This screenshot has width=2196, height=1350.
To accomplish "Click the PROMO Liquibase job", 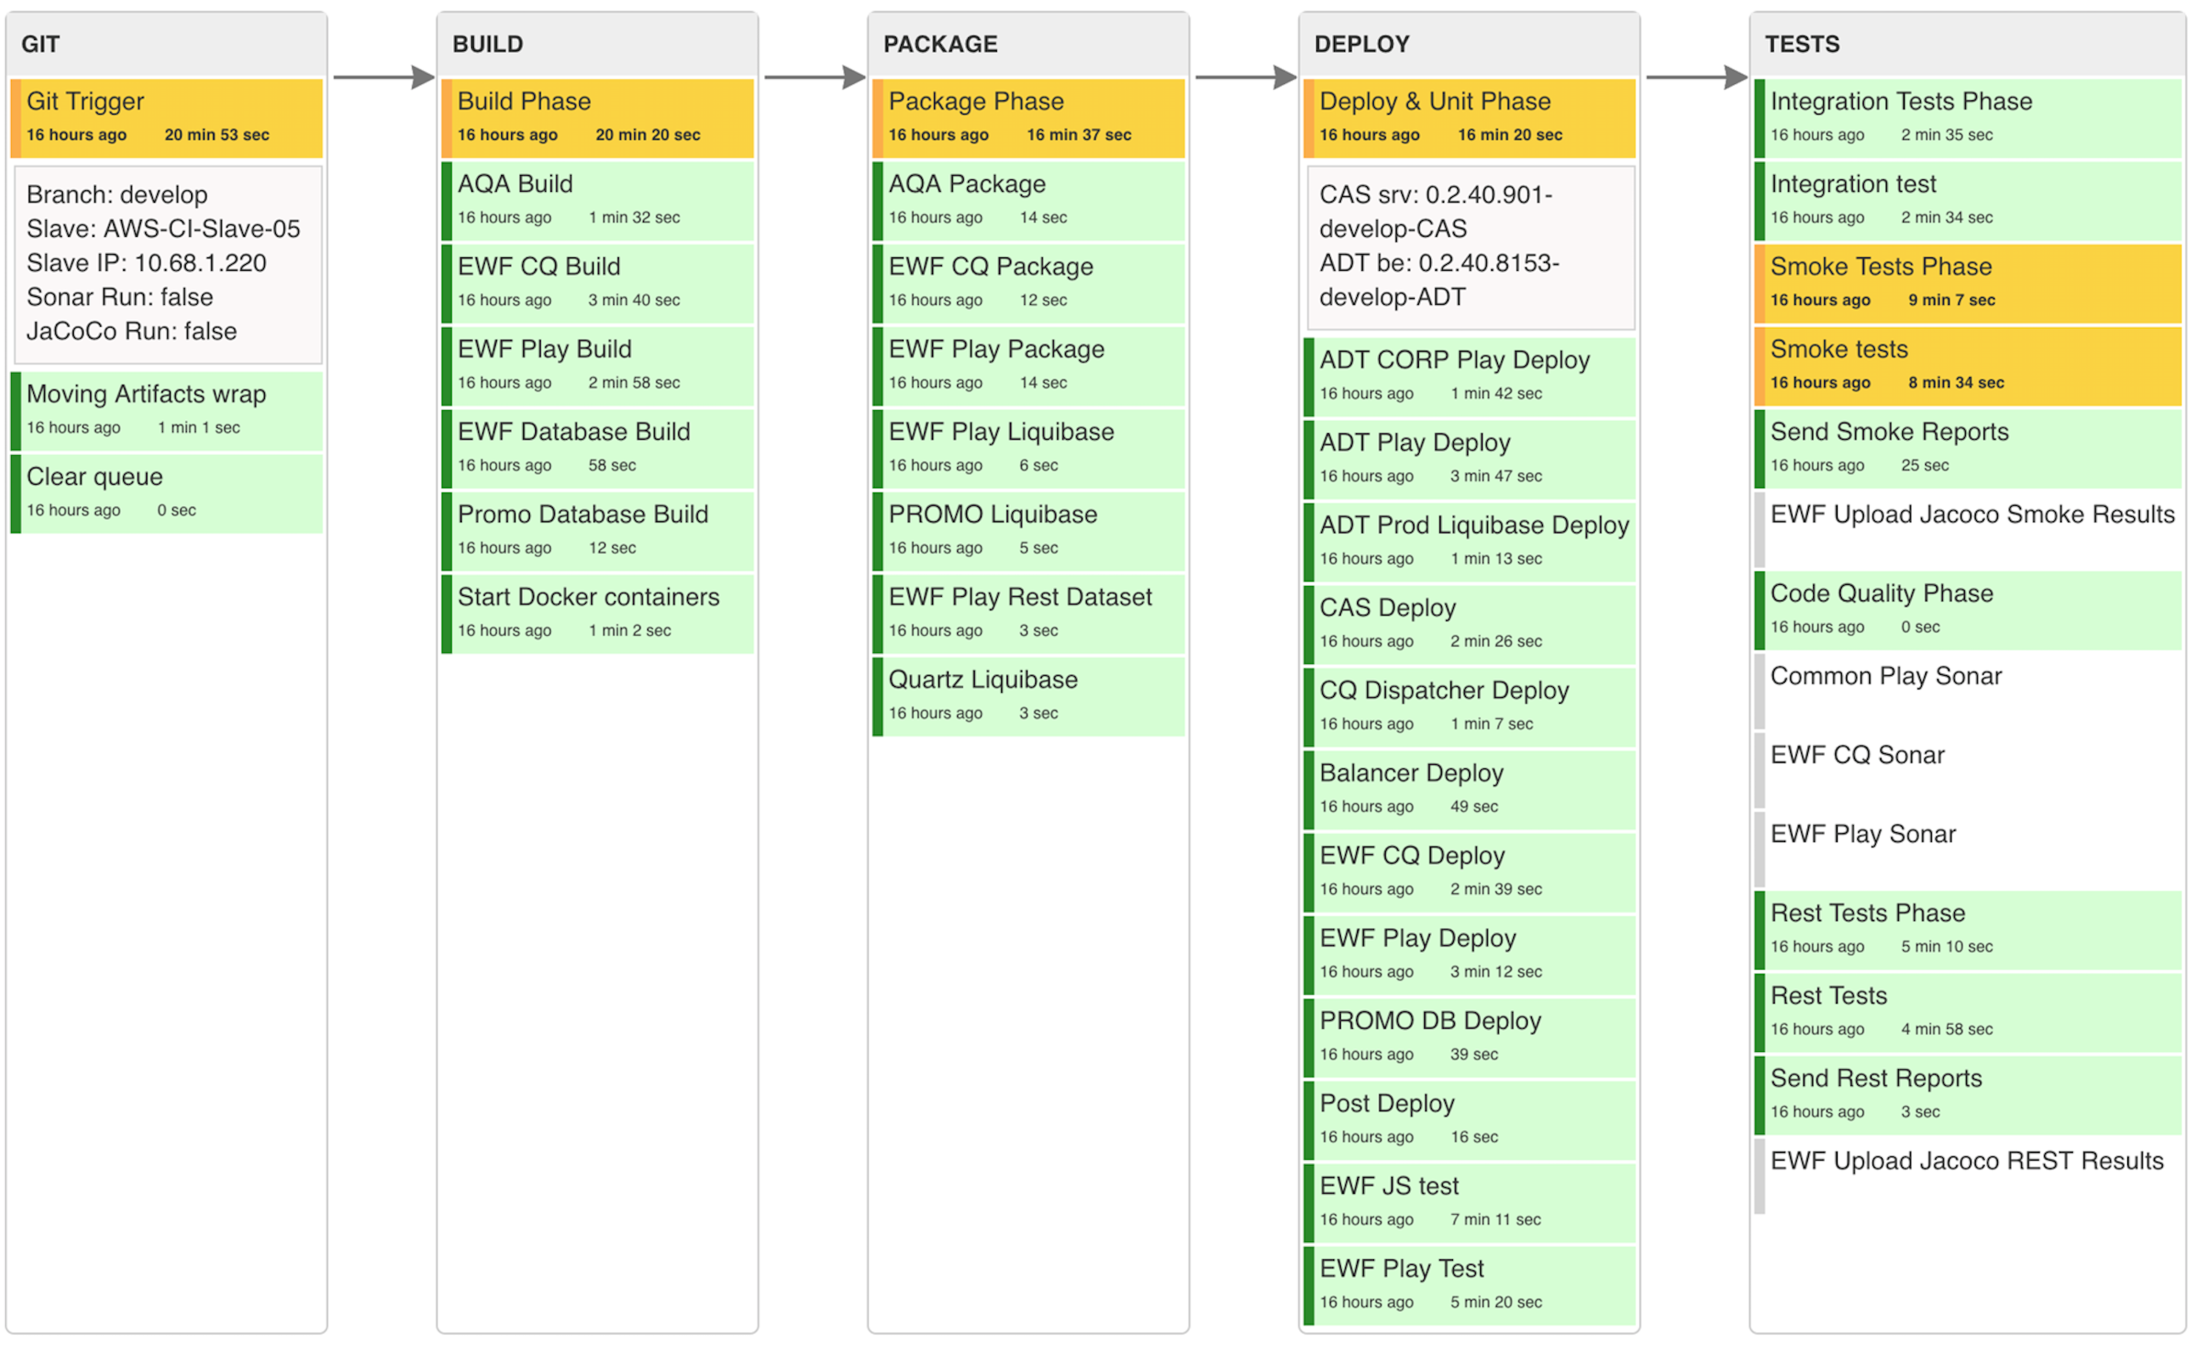I will [992, 515].
